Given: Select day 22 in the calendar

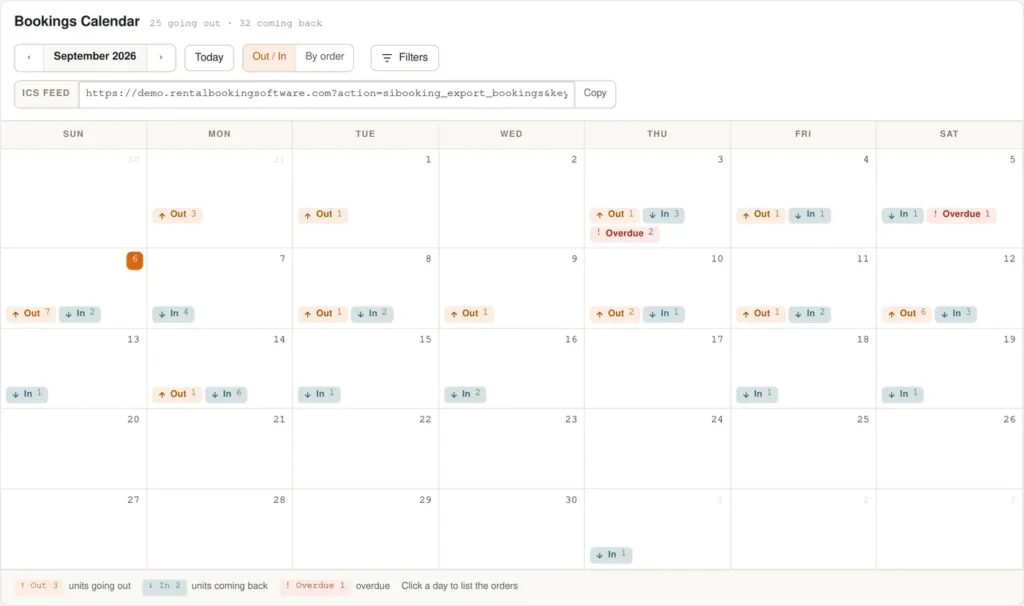Looking at the screenshot, I should pyautogui.click(x=365, y=449).
